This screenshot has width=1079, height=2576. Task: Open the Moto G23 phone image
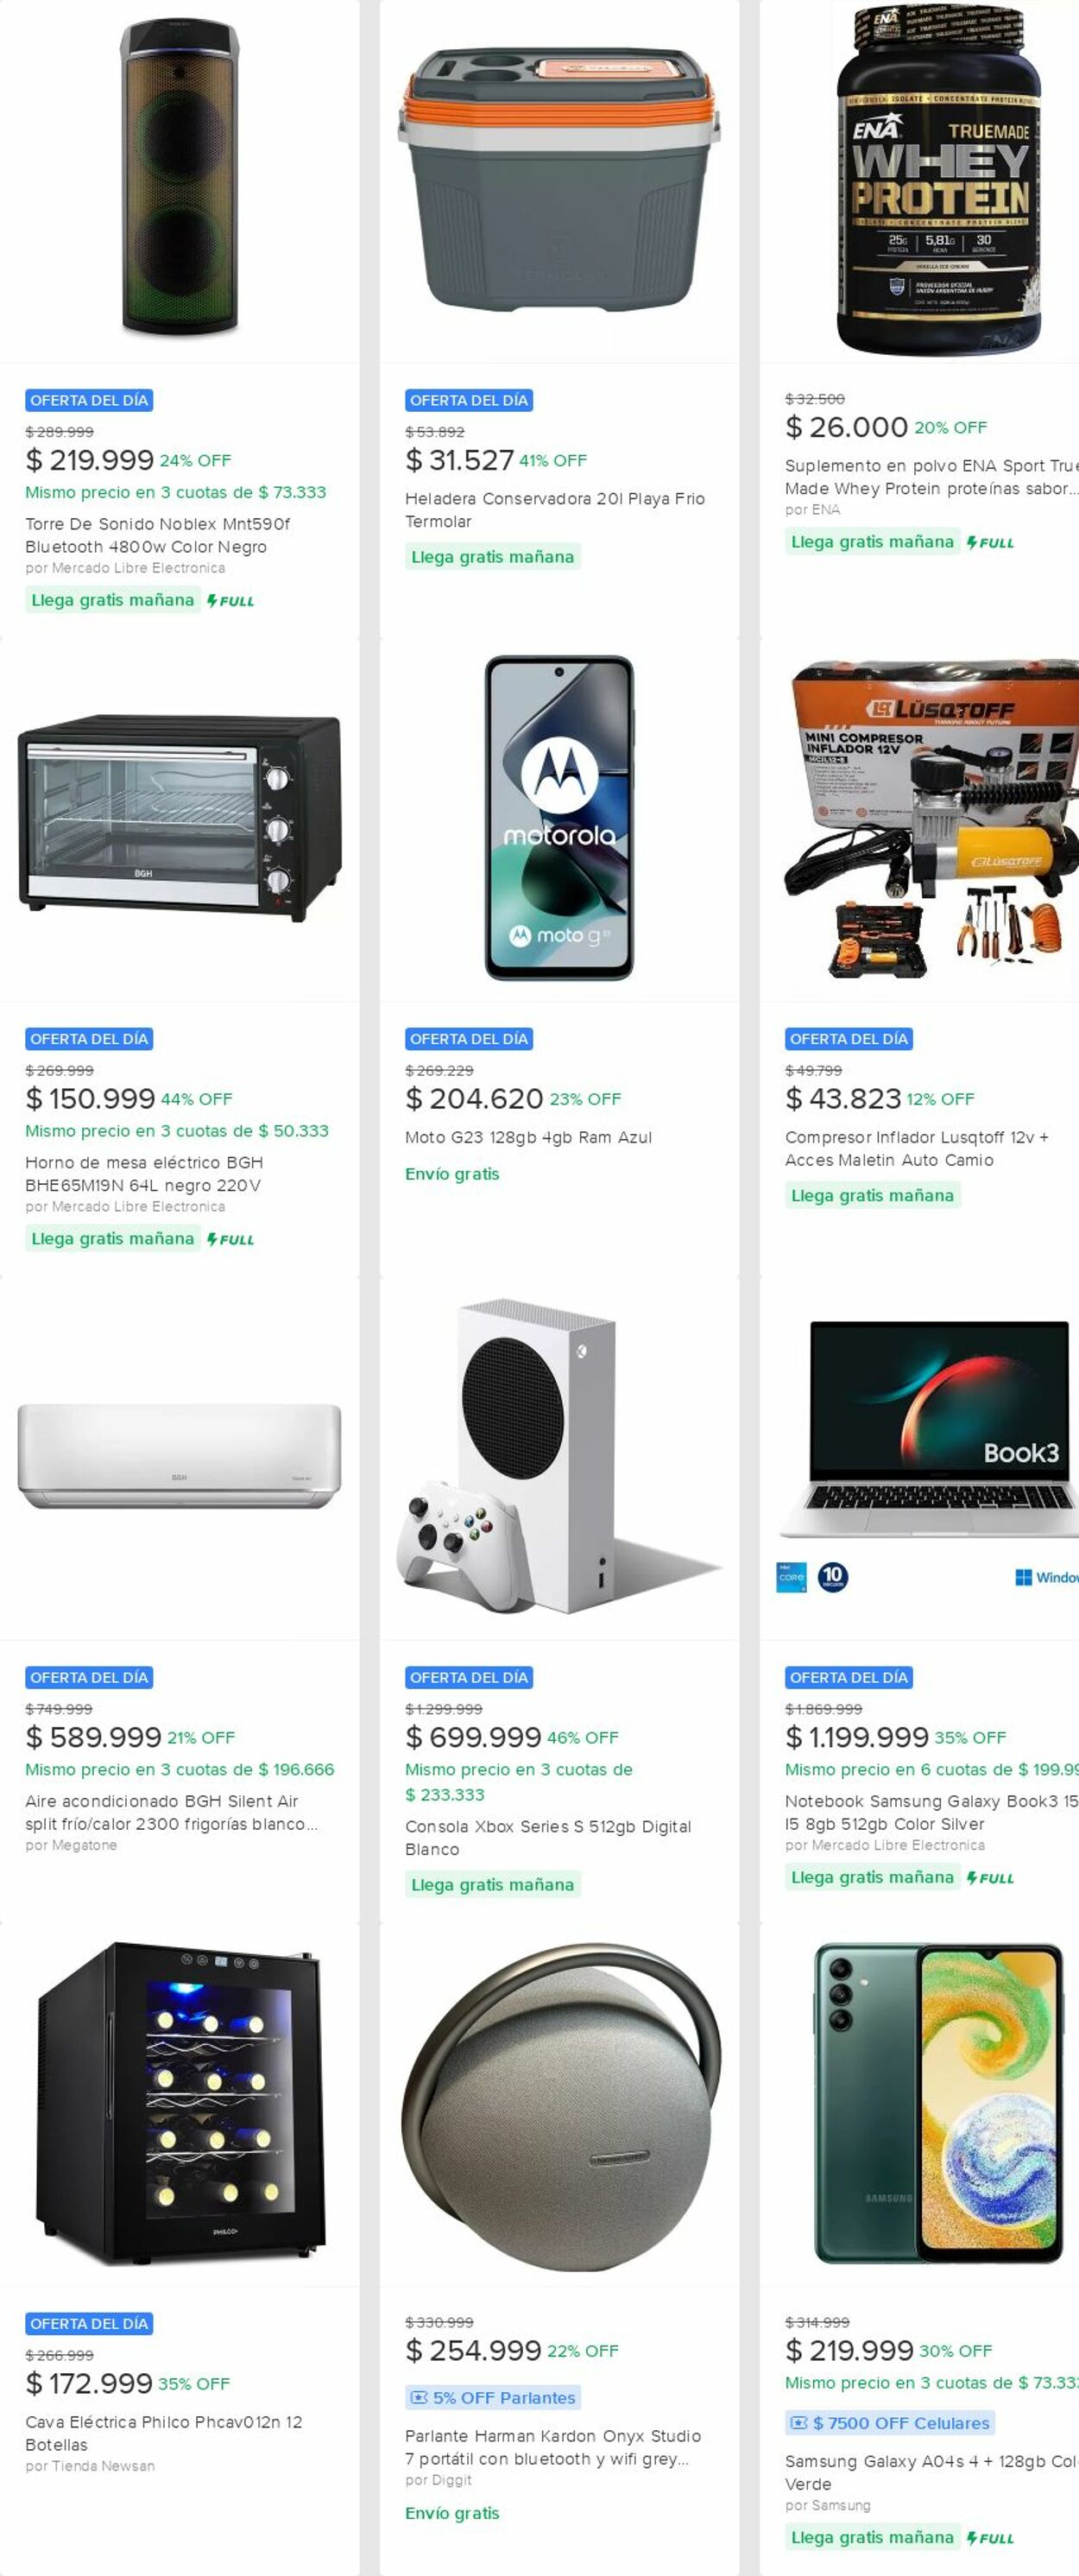point(559,819)
